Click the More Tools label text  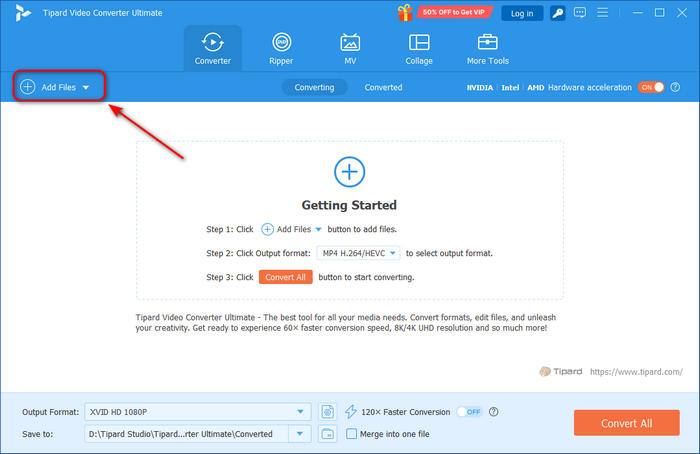488,61
